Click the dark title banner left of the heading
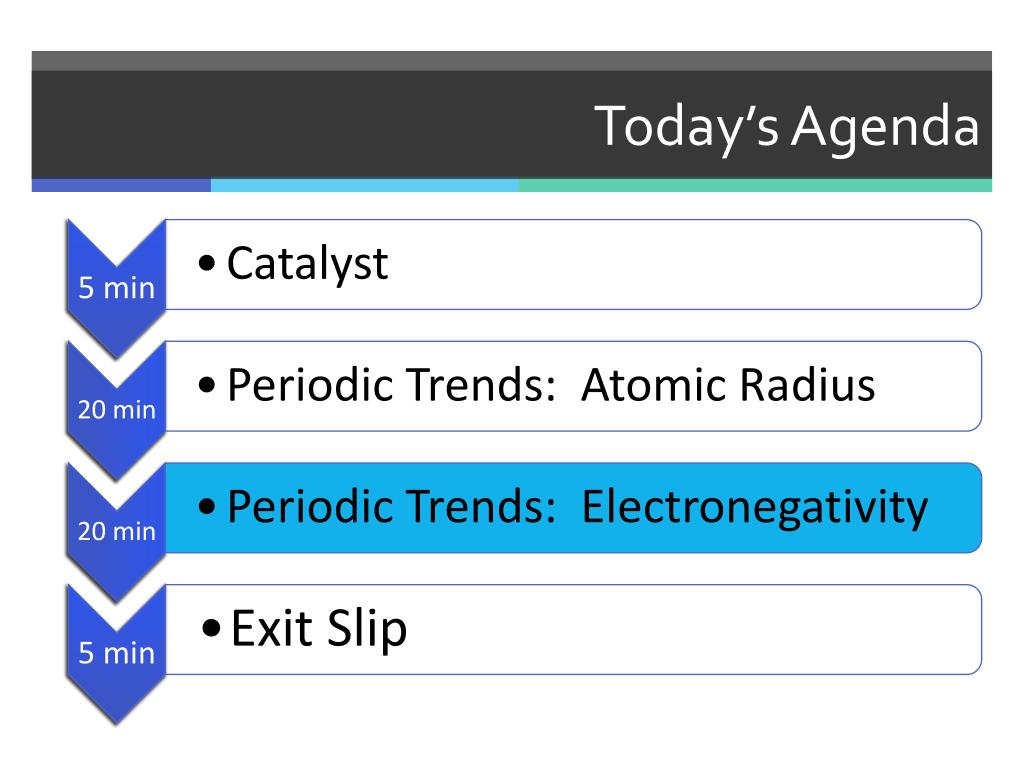1024x768 pixels. [x=307, y=125]
